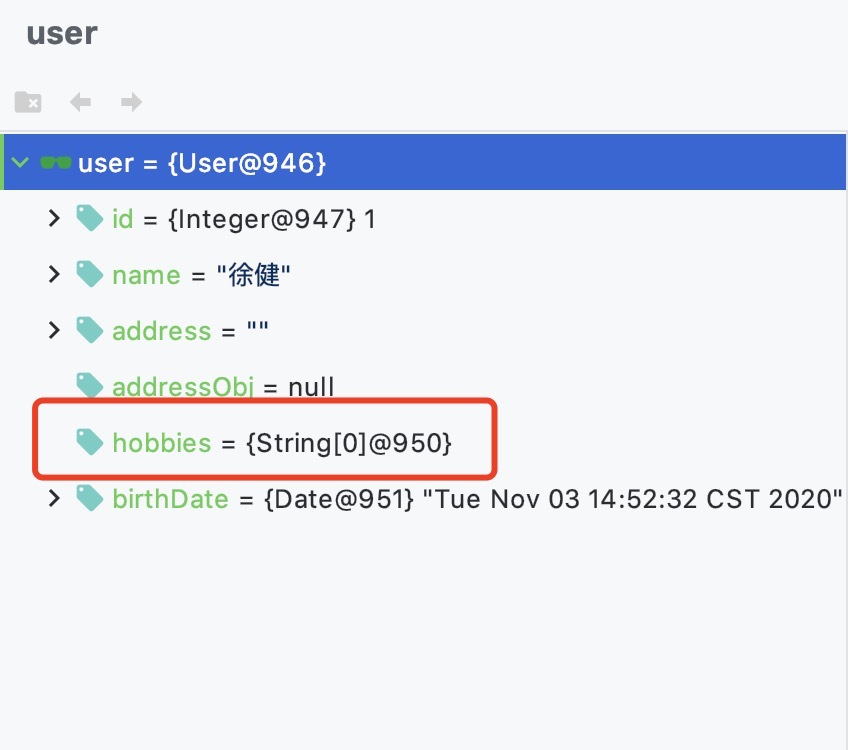Viewport: 848px width, 750px height.
Task: Click the tag icon beside address variable
Action: 89,331
